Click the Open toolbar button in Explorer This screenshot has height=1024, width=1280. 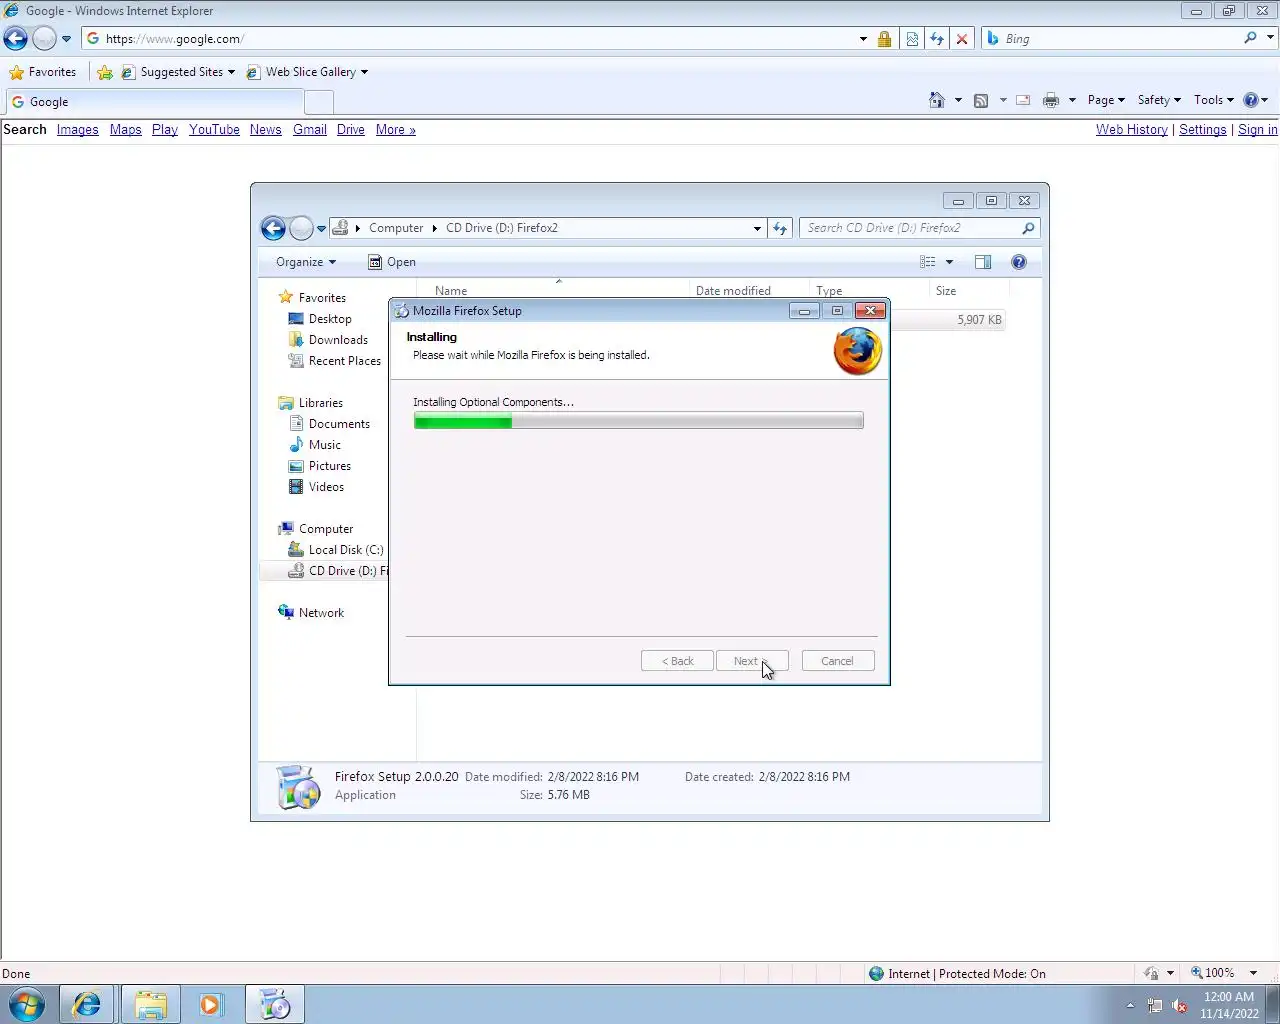(391, 262)
